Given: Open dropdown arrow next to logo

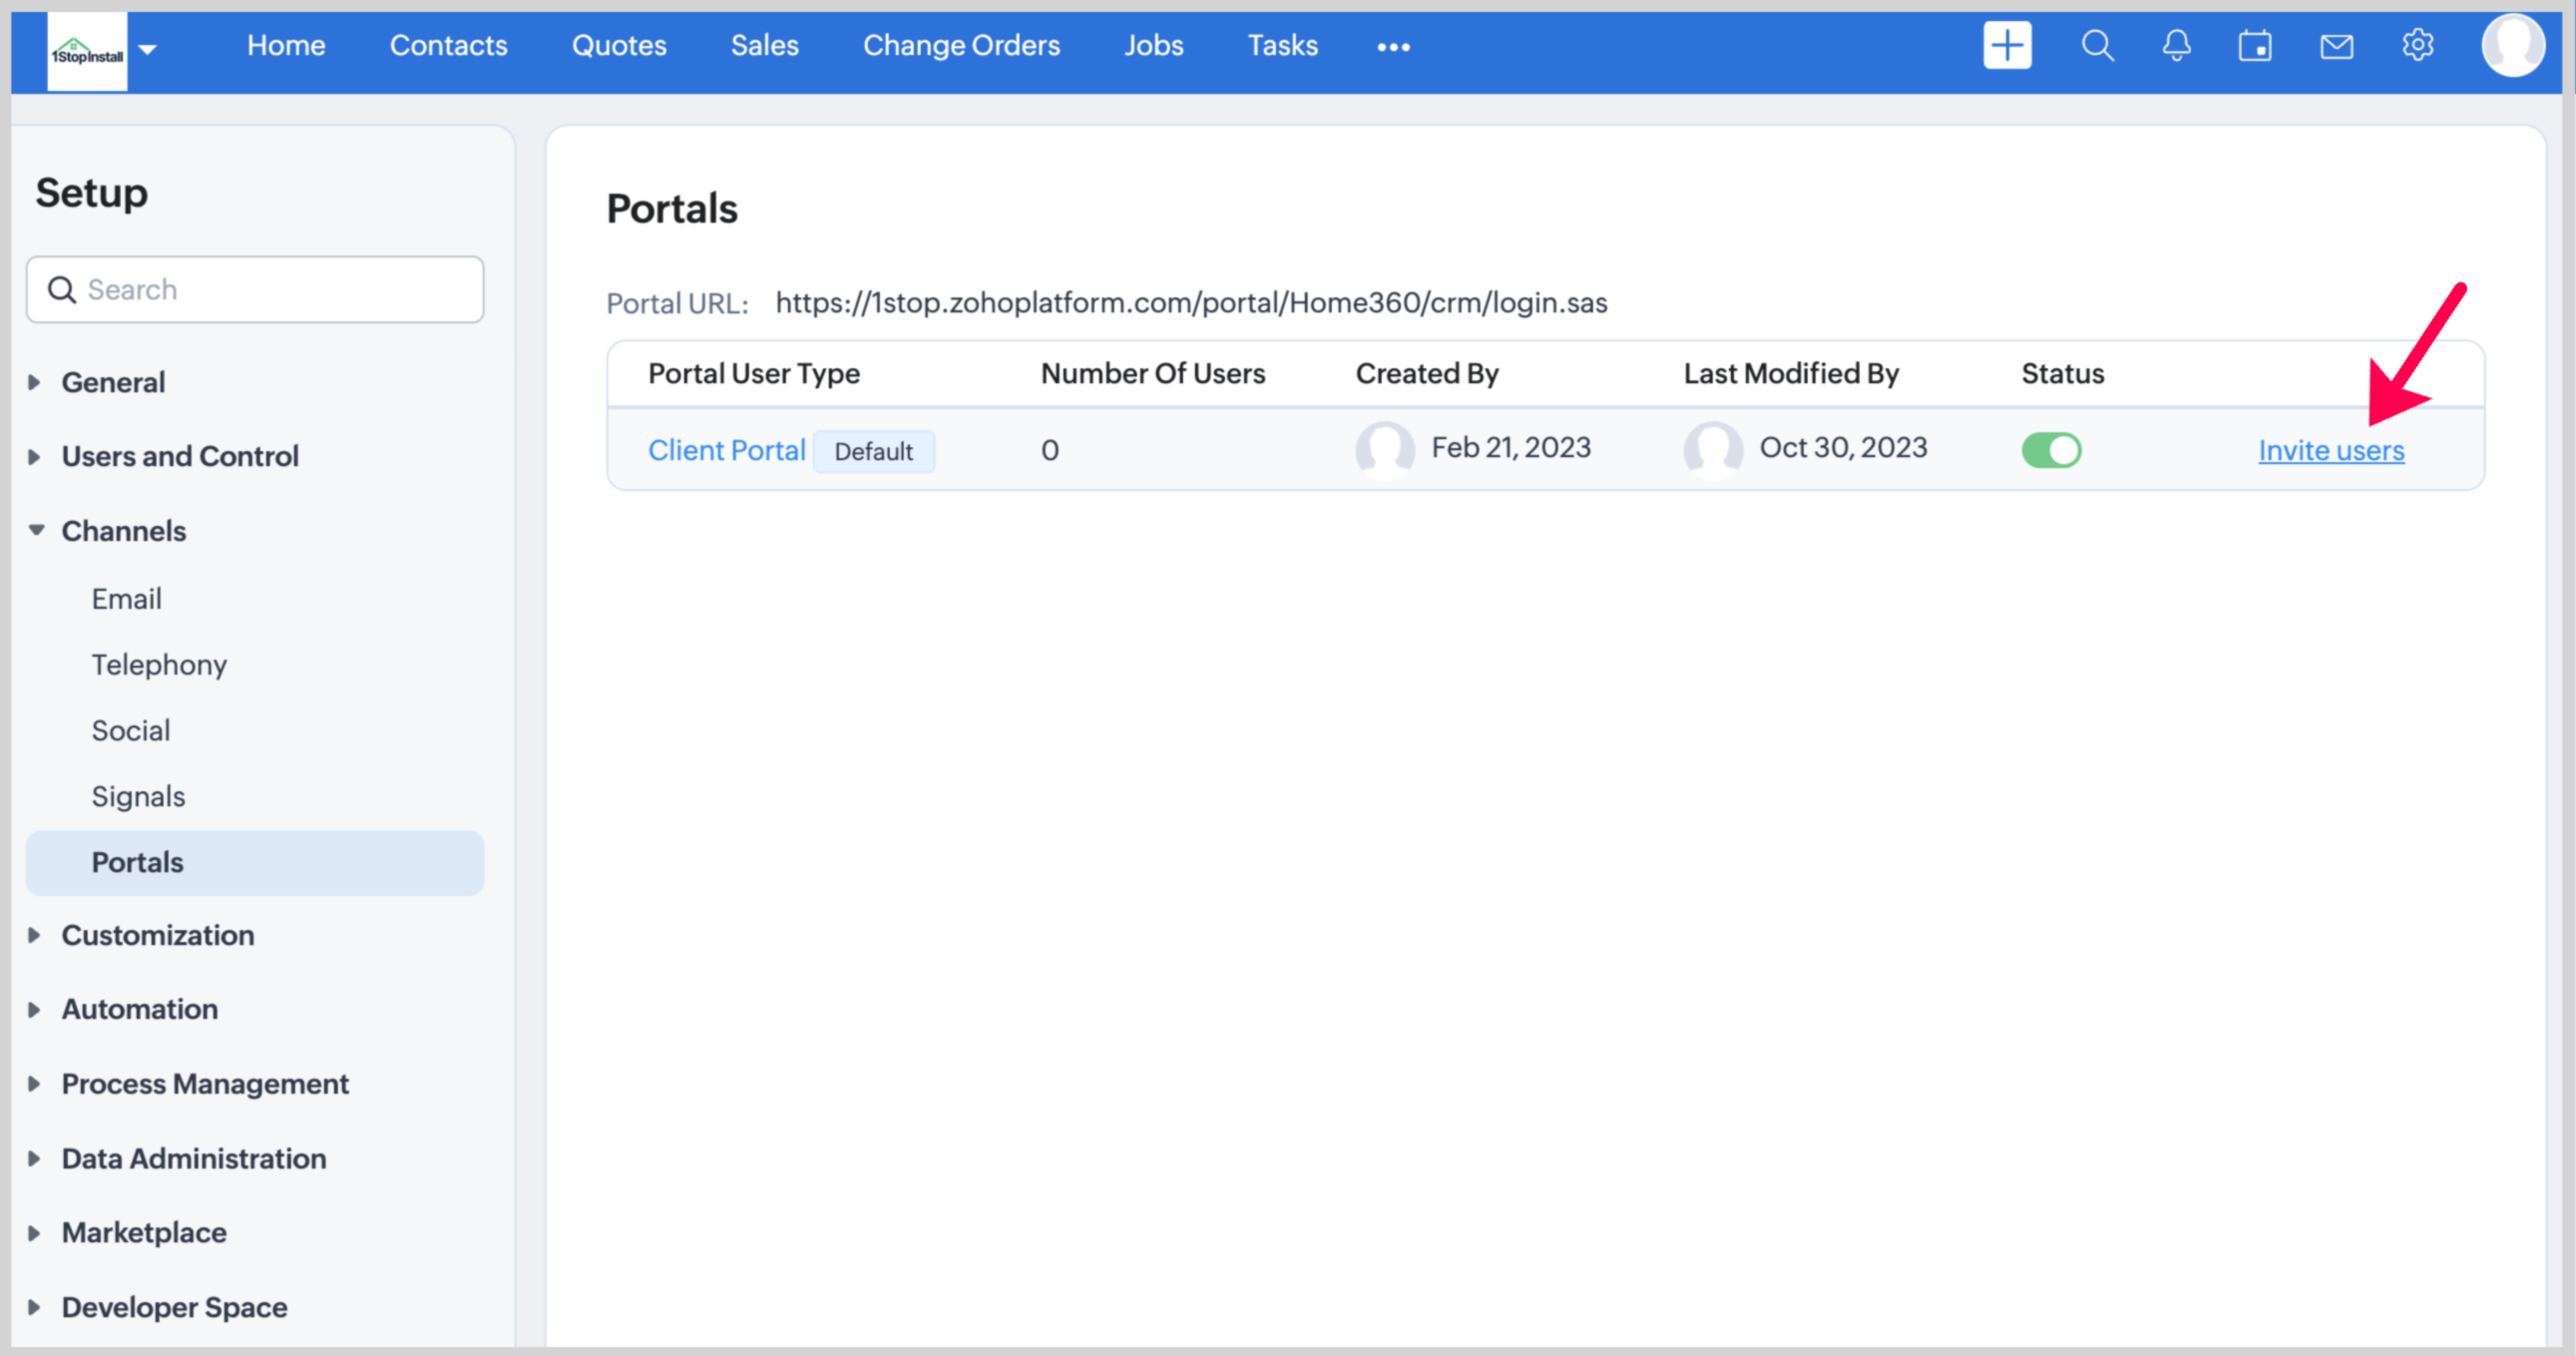Looking at the screenshot, I should (x=148, y=48).
